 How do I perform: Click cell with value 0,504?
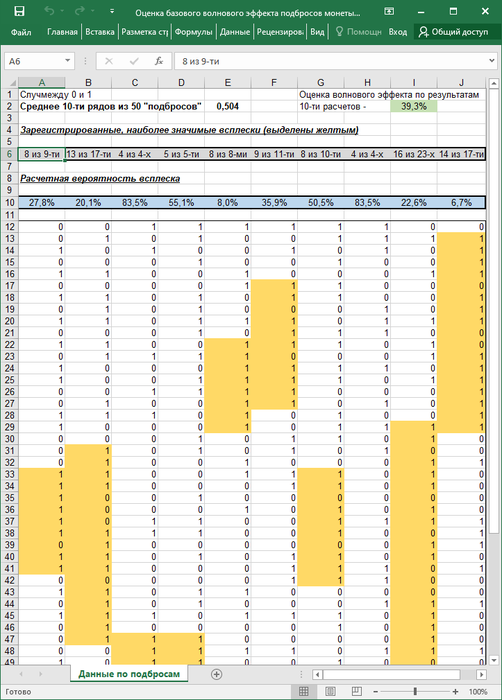tap(227, 106)
